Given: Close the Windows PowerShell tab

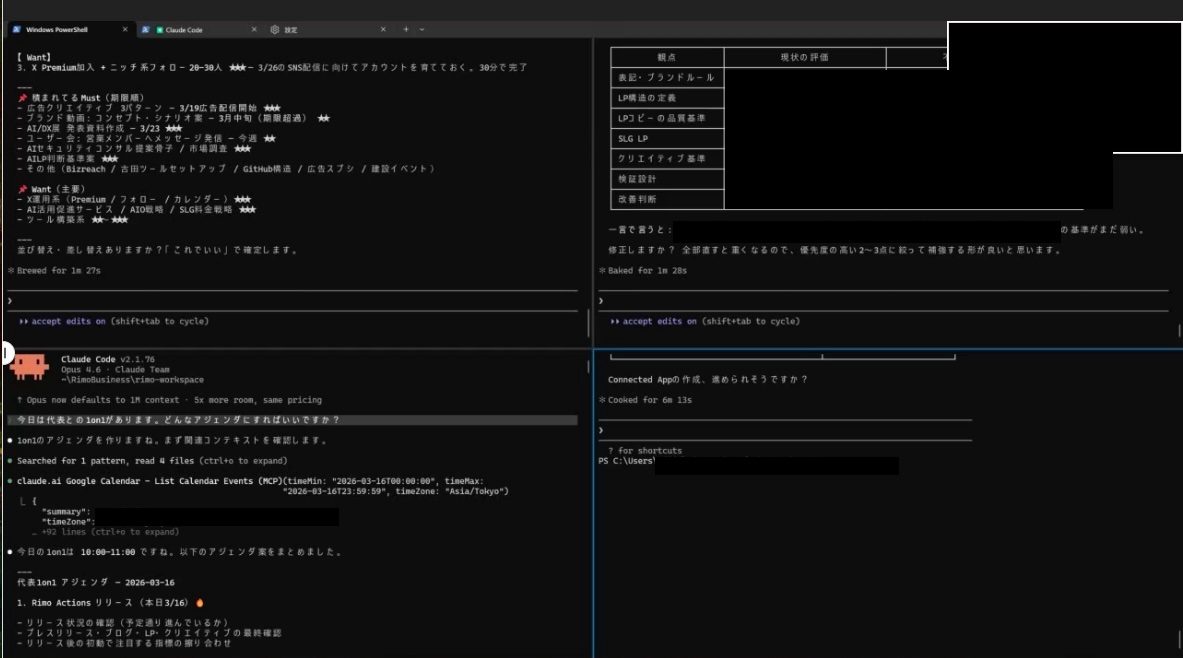Looking at the screenshot, I should [x=124, y=30].
